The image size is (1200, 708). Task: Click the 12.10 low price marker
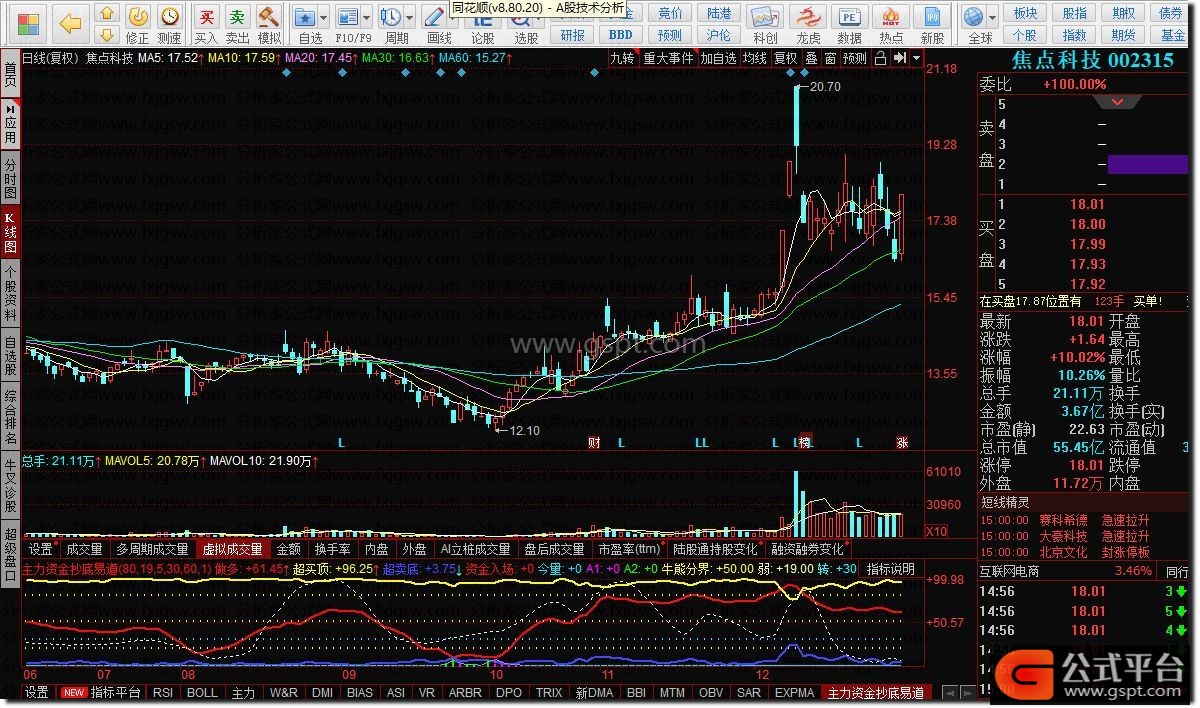click(524, 431)
